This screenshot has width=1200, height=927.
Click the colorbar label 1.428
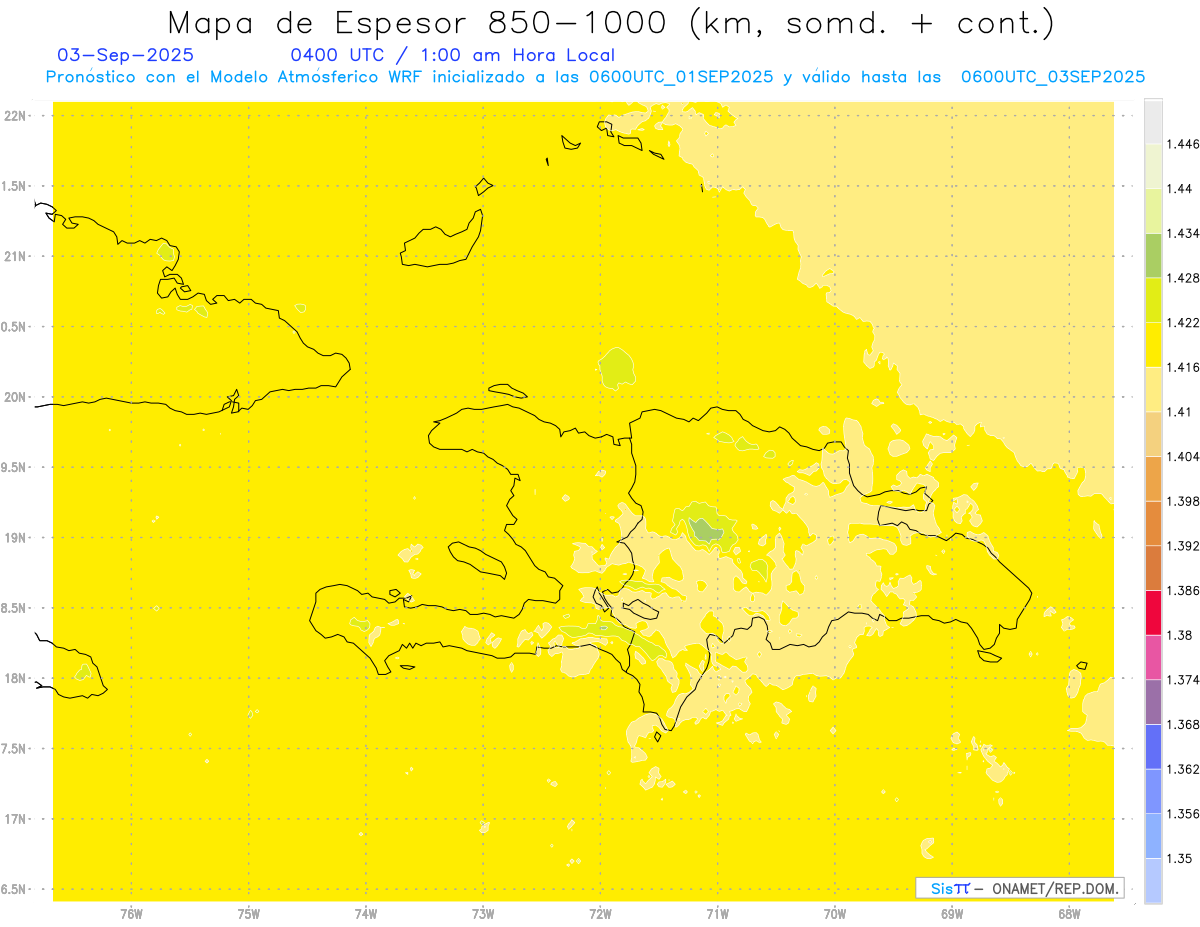click(x=1183, y=278)
